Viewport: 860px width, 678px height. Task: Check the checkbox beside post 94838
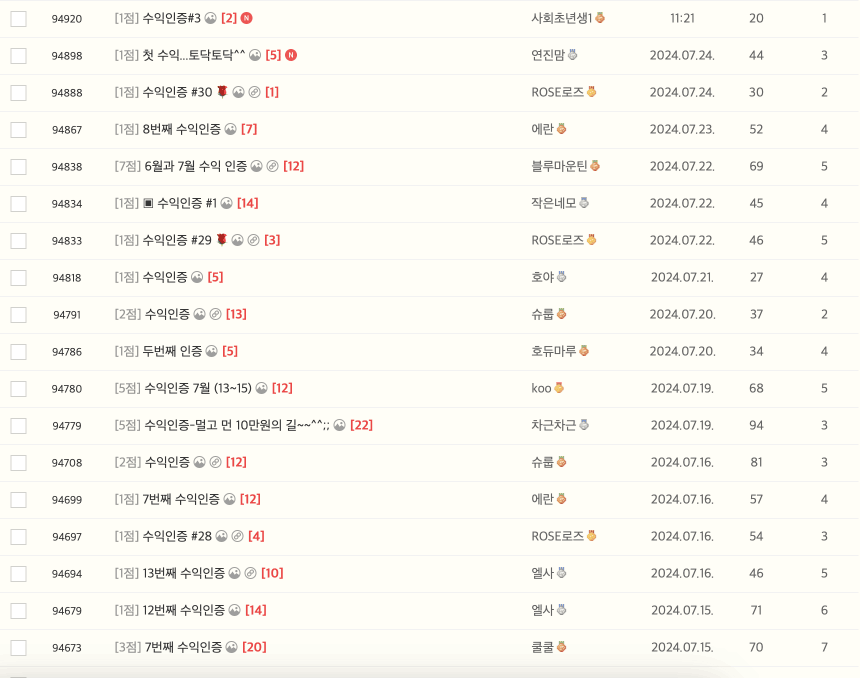click(x=17, y=166)
